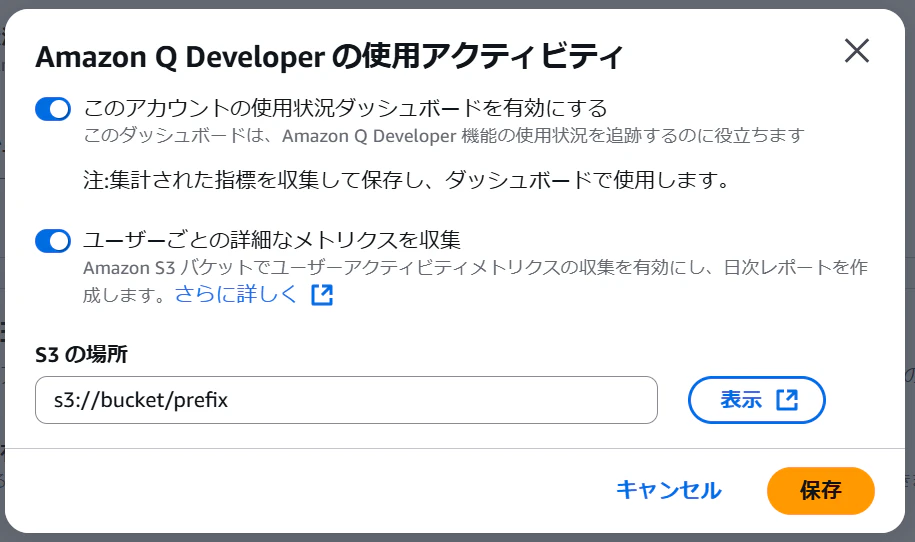Click the external link icon beside さらに詳しく
This screenshot has width=915, height=542.
322,295
